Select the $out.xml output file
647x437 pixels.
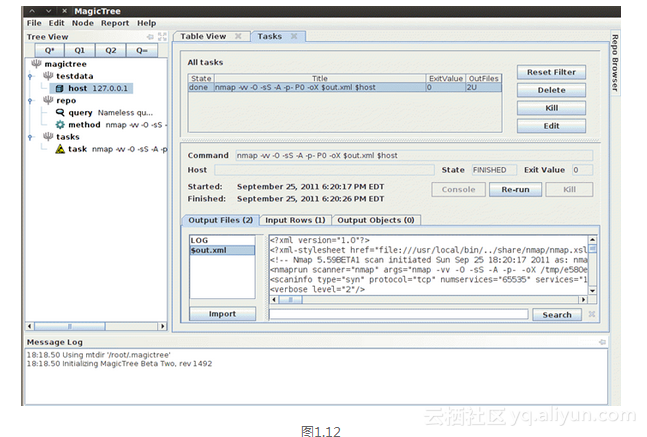222,250
